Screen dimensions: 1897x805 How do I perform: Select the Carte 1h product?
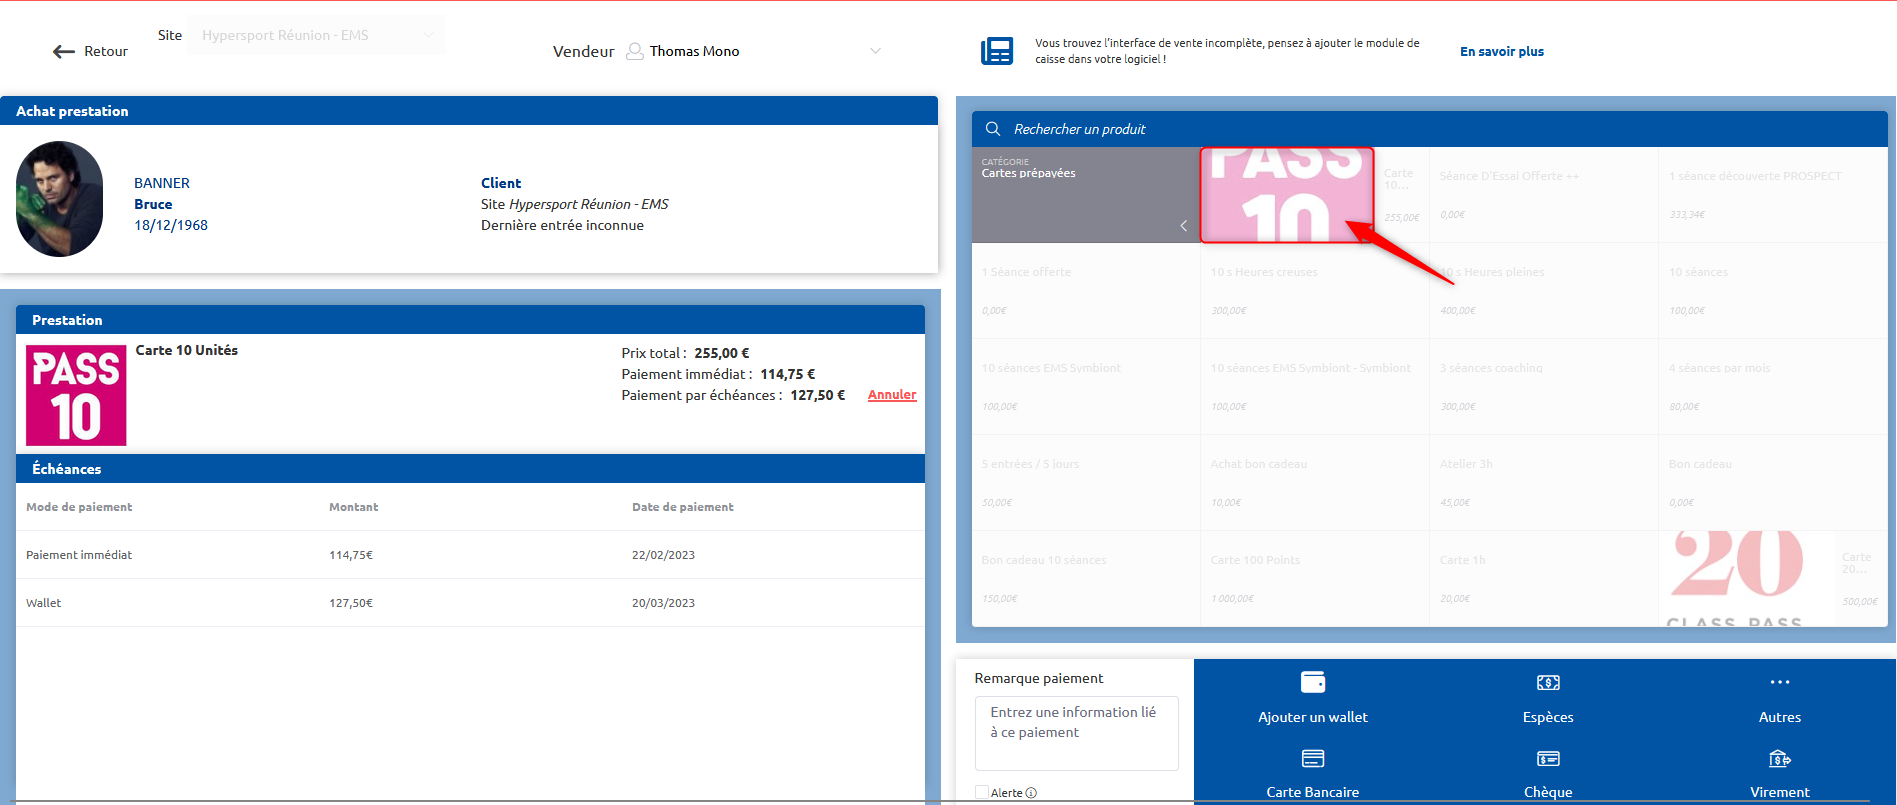click(x=1543, y=579)
